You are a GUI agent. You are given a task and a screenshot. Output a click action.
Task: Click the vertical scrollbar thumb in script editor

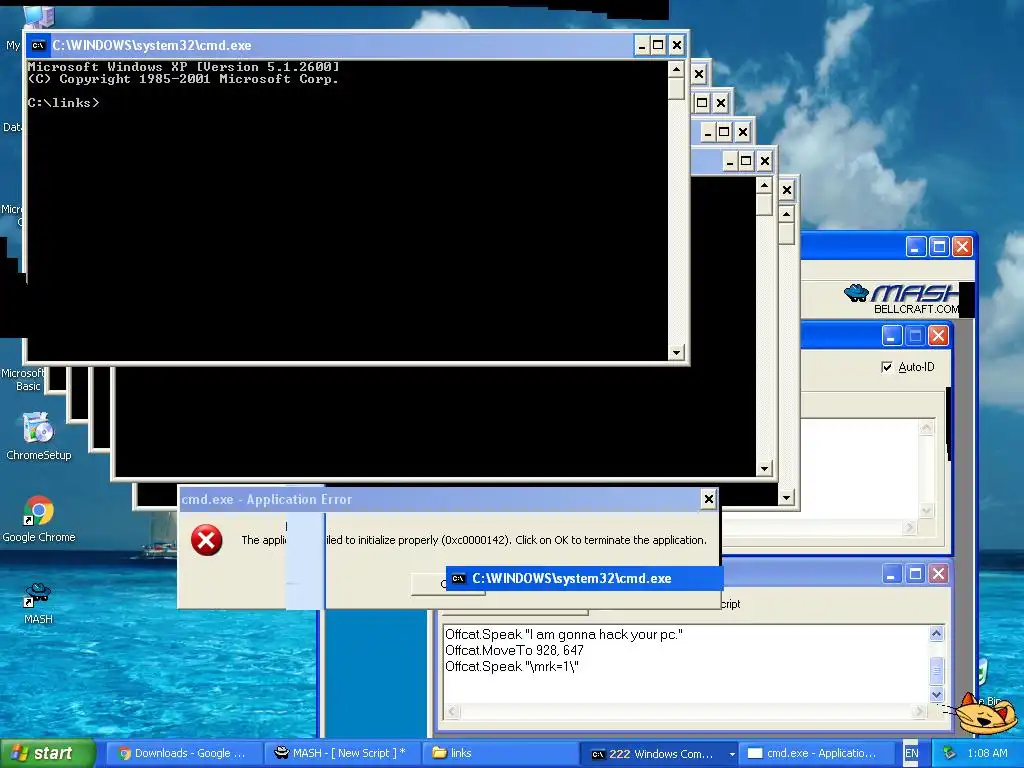[x=936, y=671]
